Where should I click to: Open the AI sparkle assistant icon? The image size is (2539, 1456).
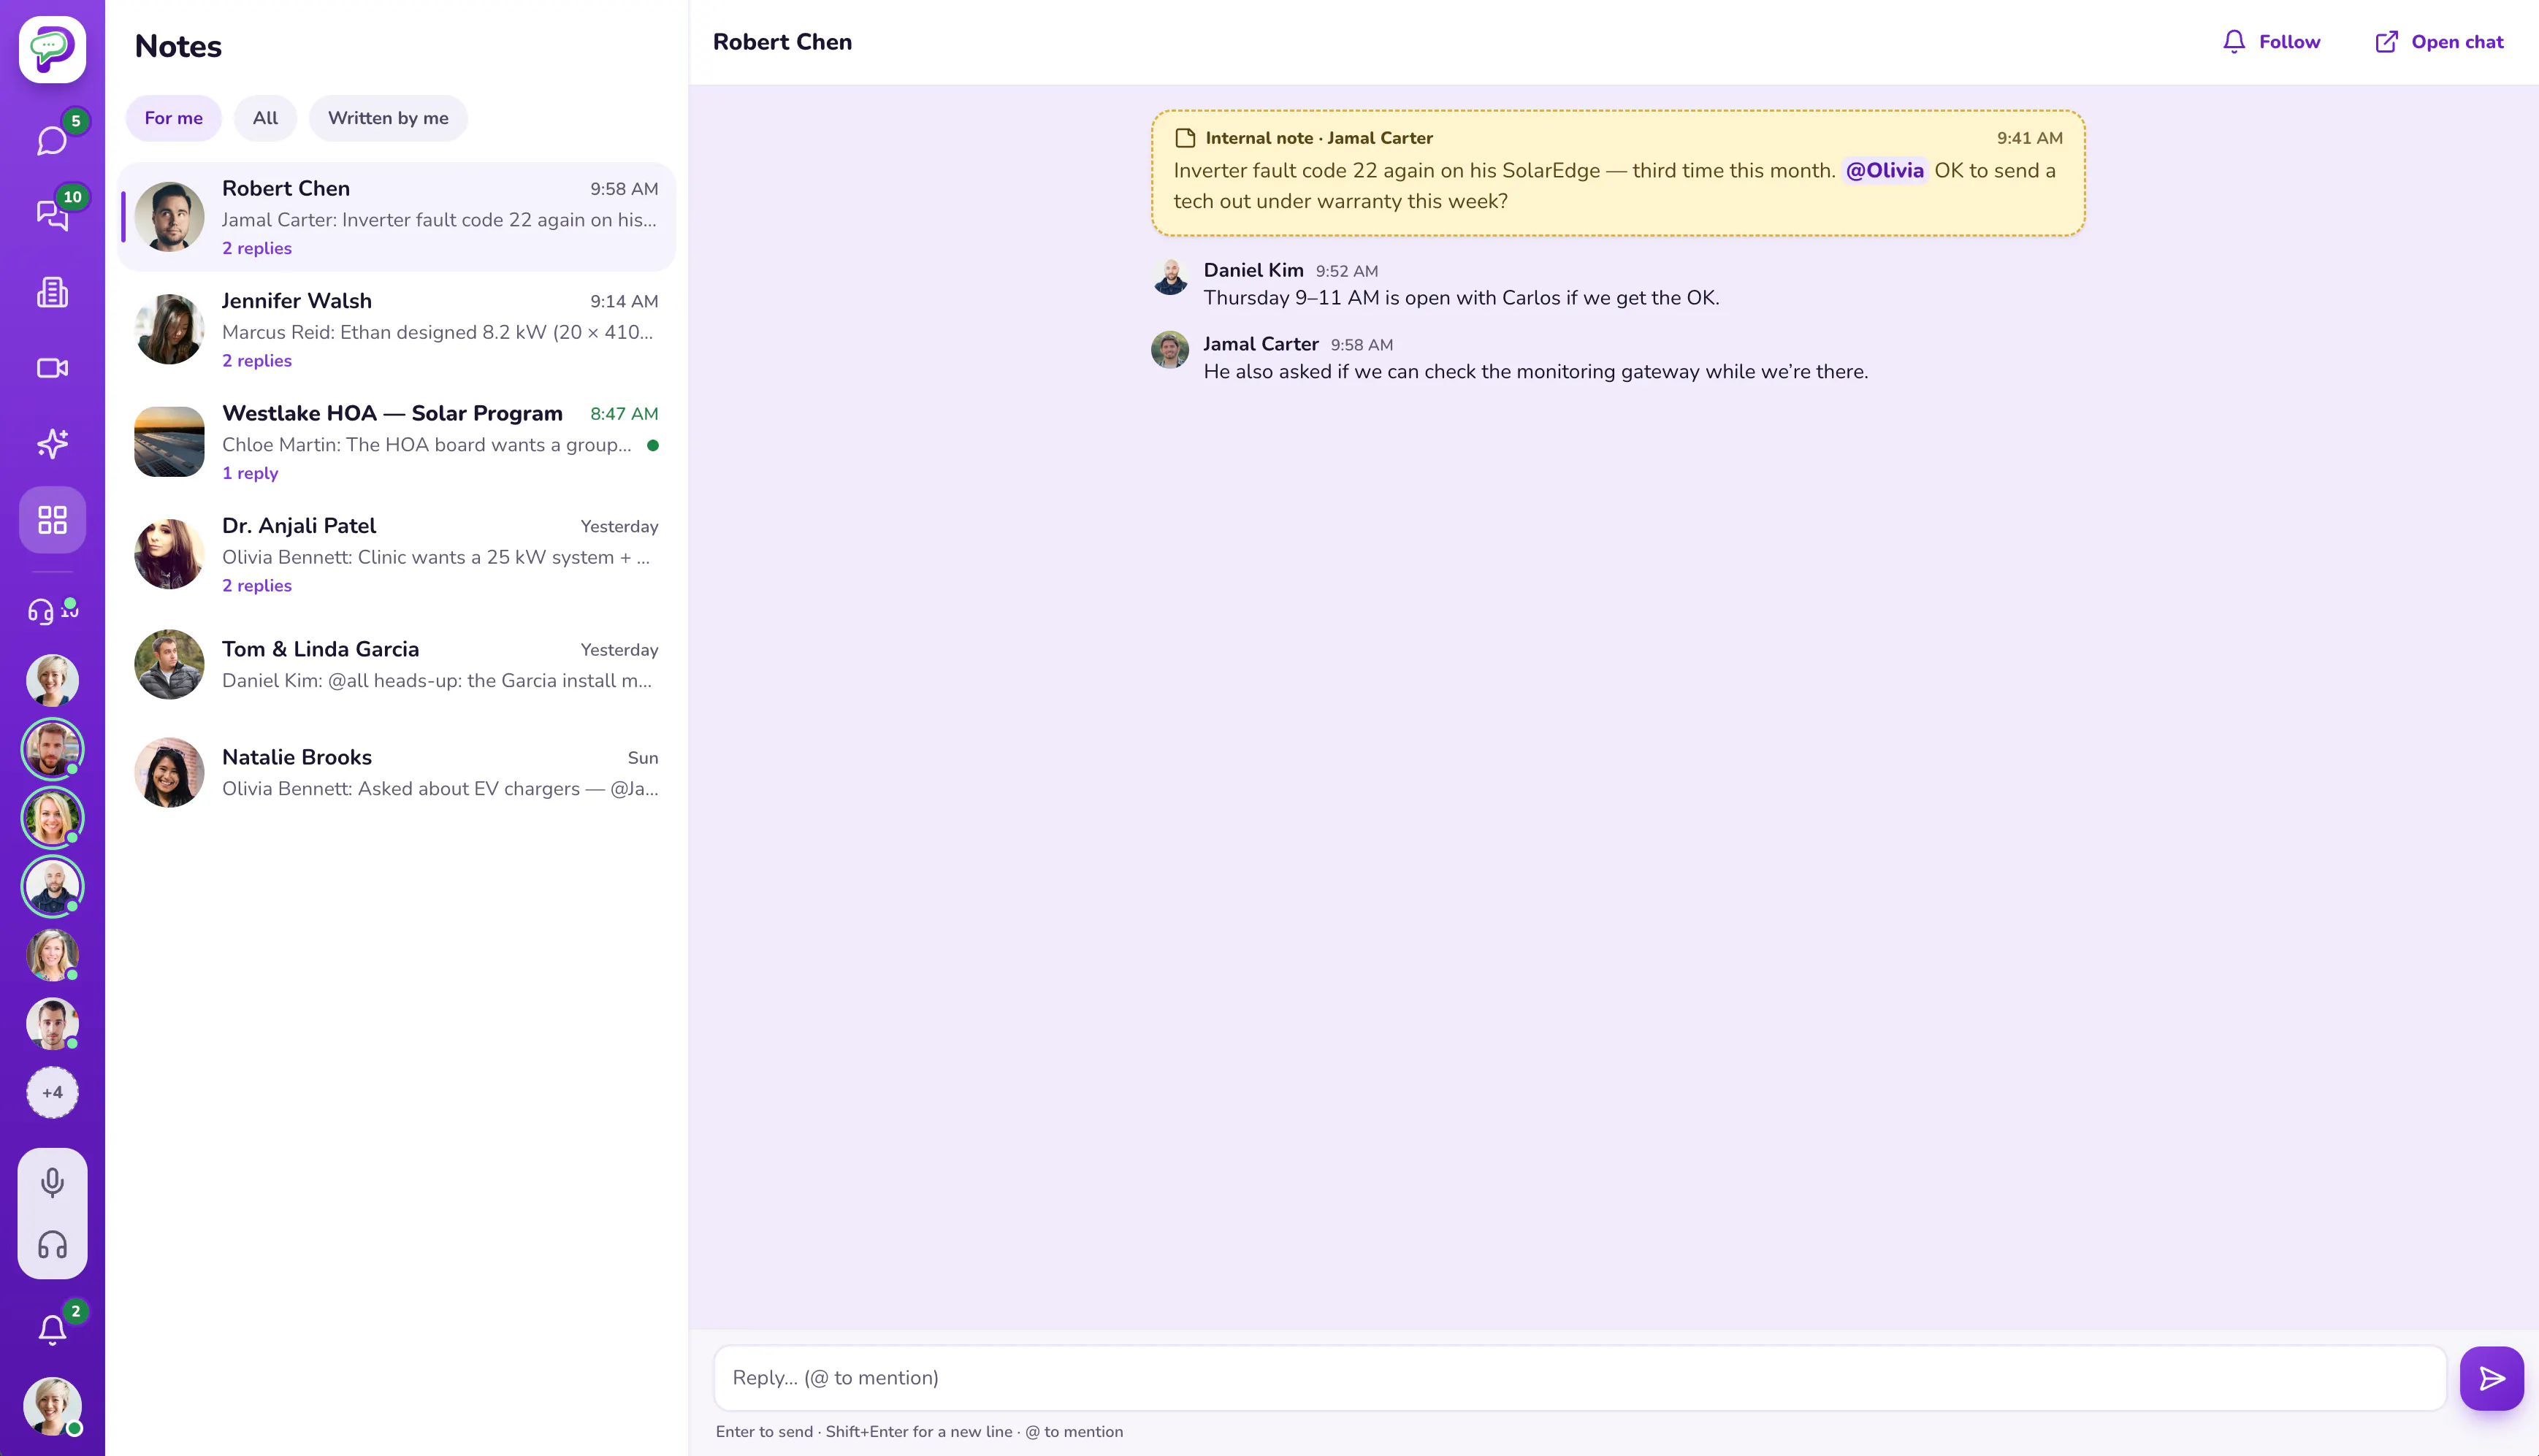(x=52, y=443)
